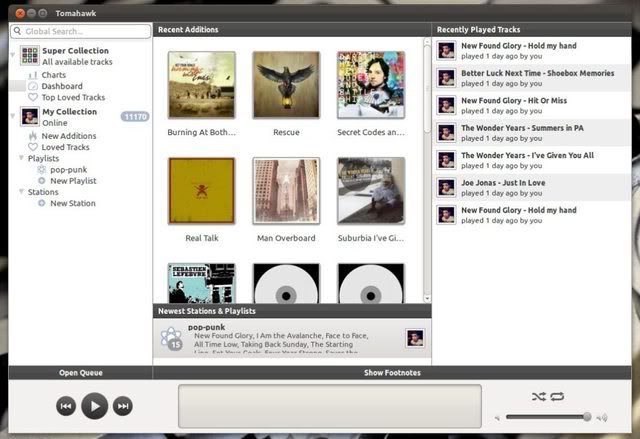Open the Man Overboard album cover
This screenshot has width=640, height=439.
pyautogui.click(x=286, y=191)
